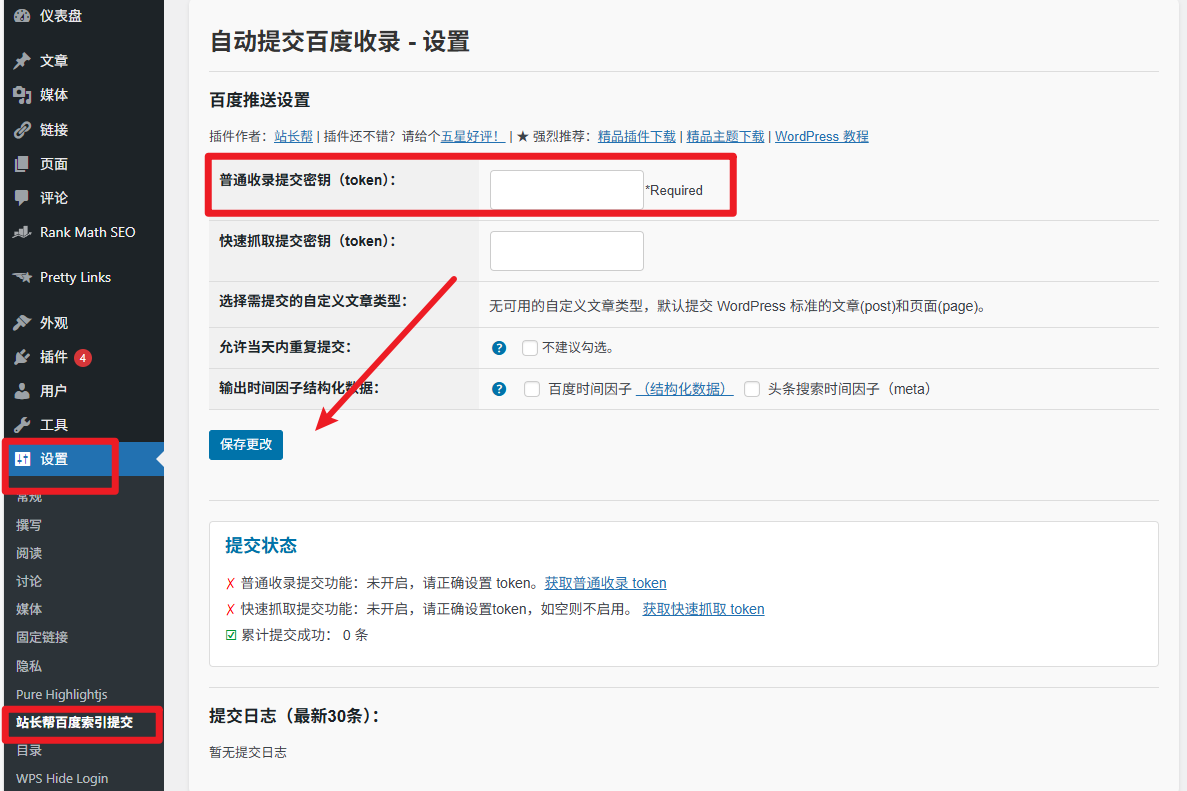Click the chain link icon beside 链接
This screenshot has height=791, width=1187.
[x=22, y=129]
